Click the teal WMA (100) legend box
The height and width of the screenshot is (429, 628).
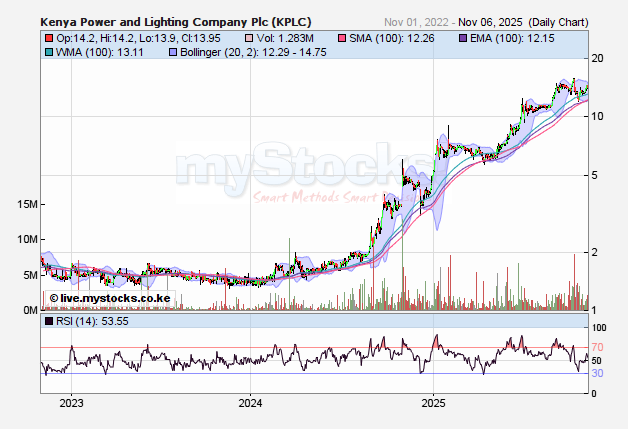pos(47,52)
